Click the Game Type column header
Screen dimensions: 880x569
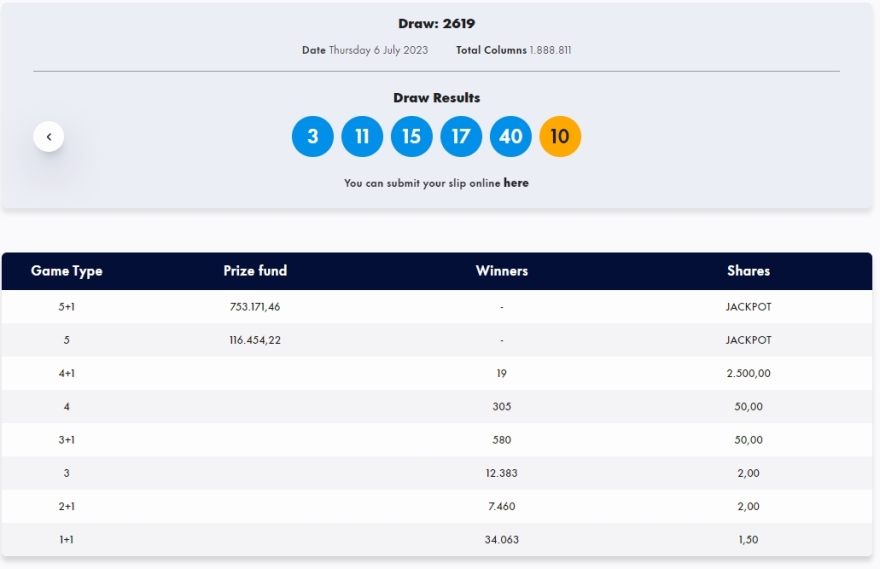[x=67, y=271]
